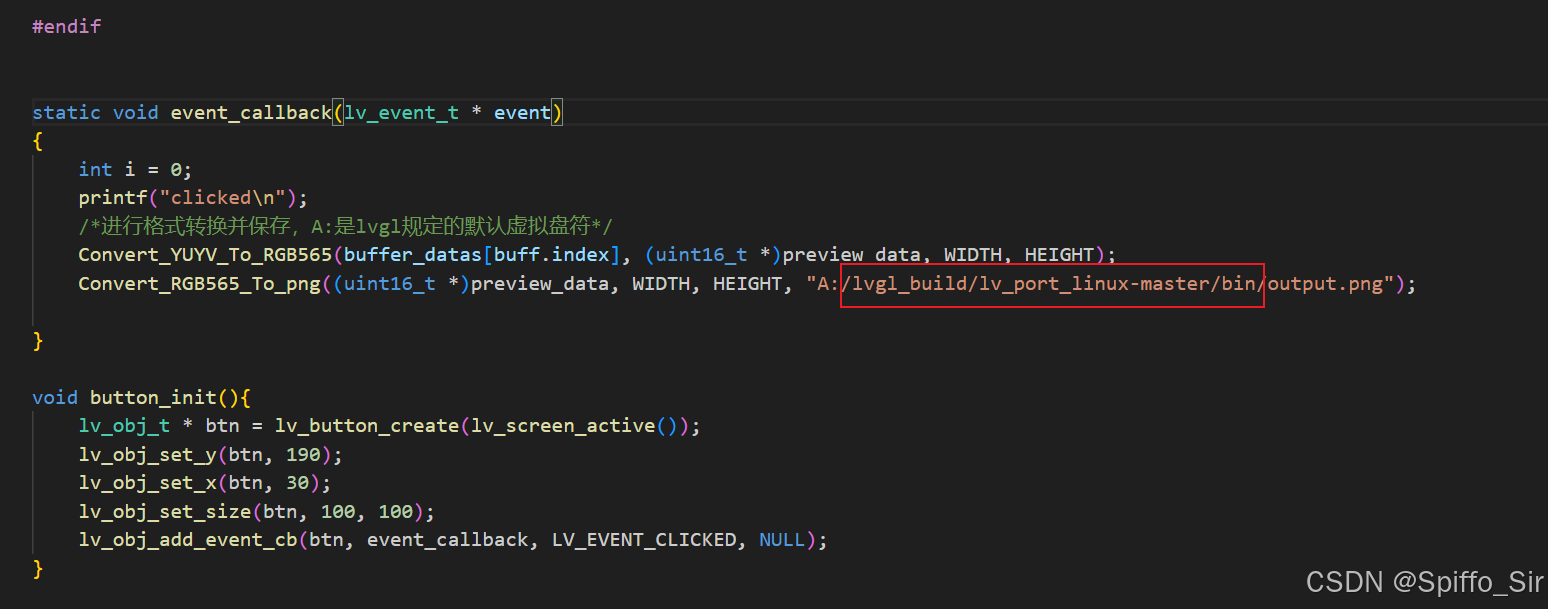This screenshot has height=609, width=1548.
Task: Click output.png in the file path string
Action: point(1324,284)
